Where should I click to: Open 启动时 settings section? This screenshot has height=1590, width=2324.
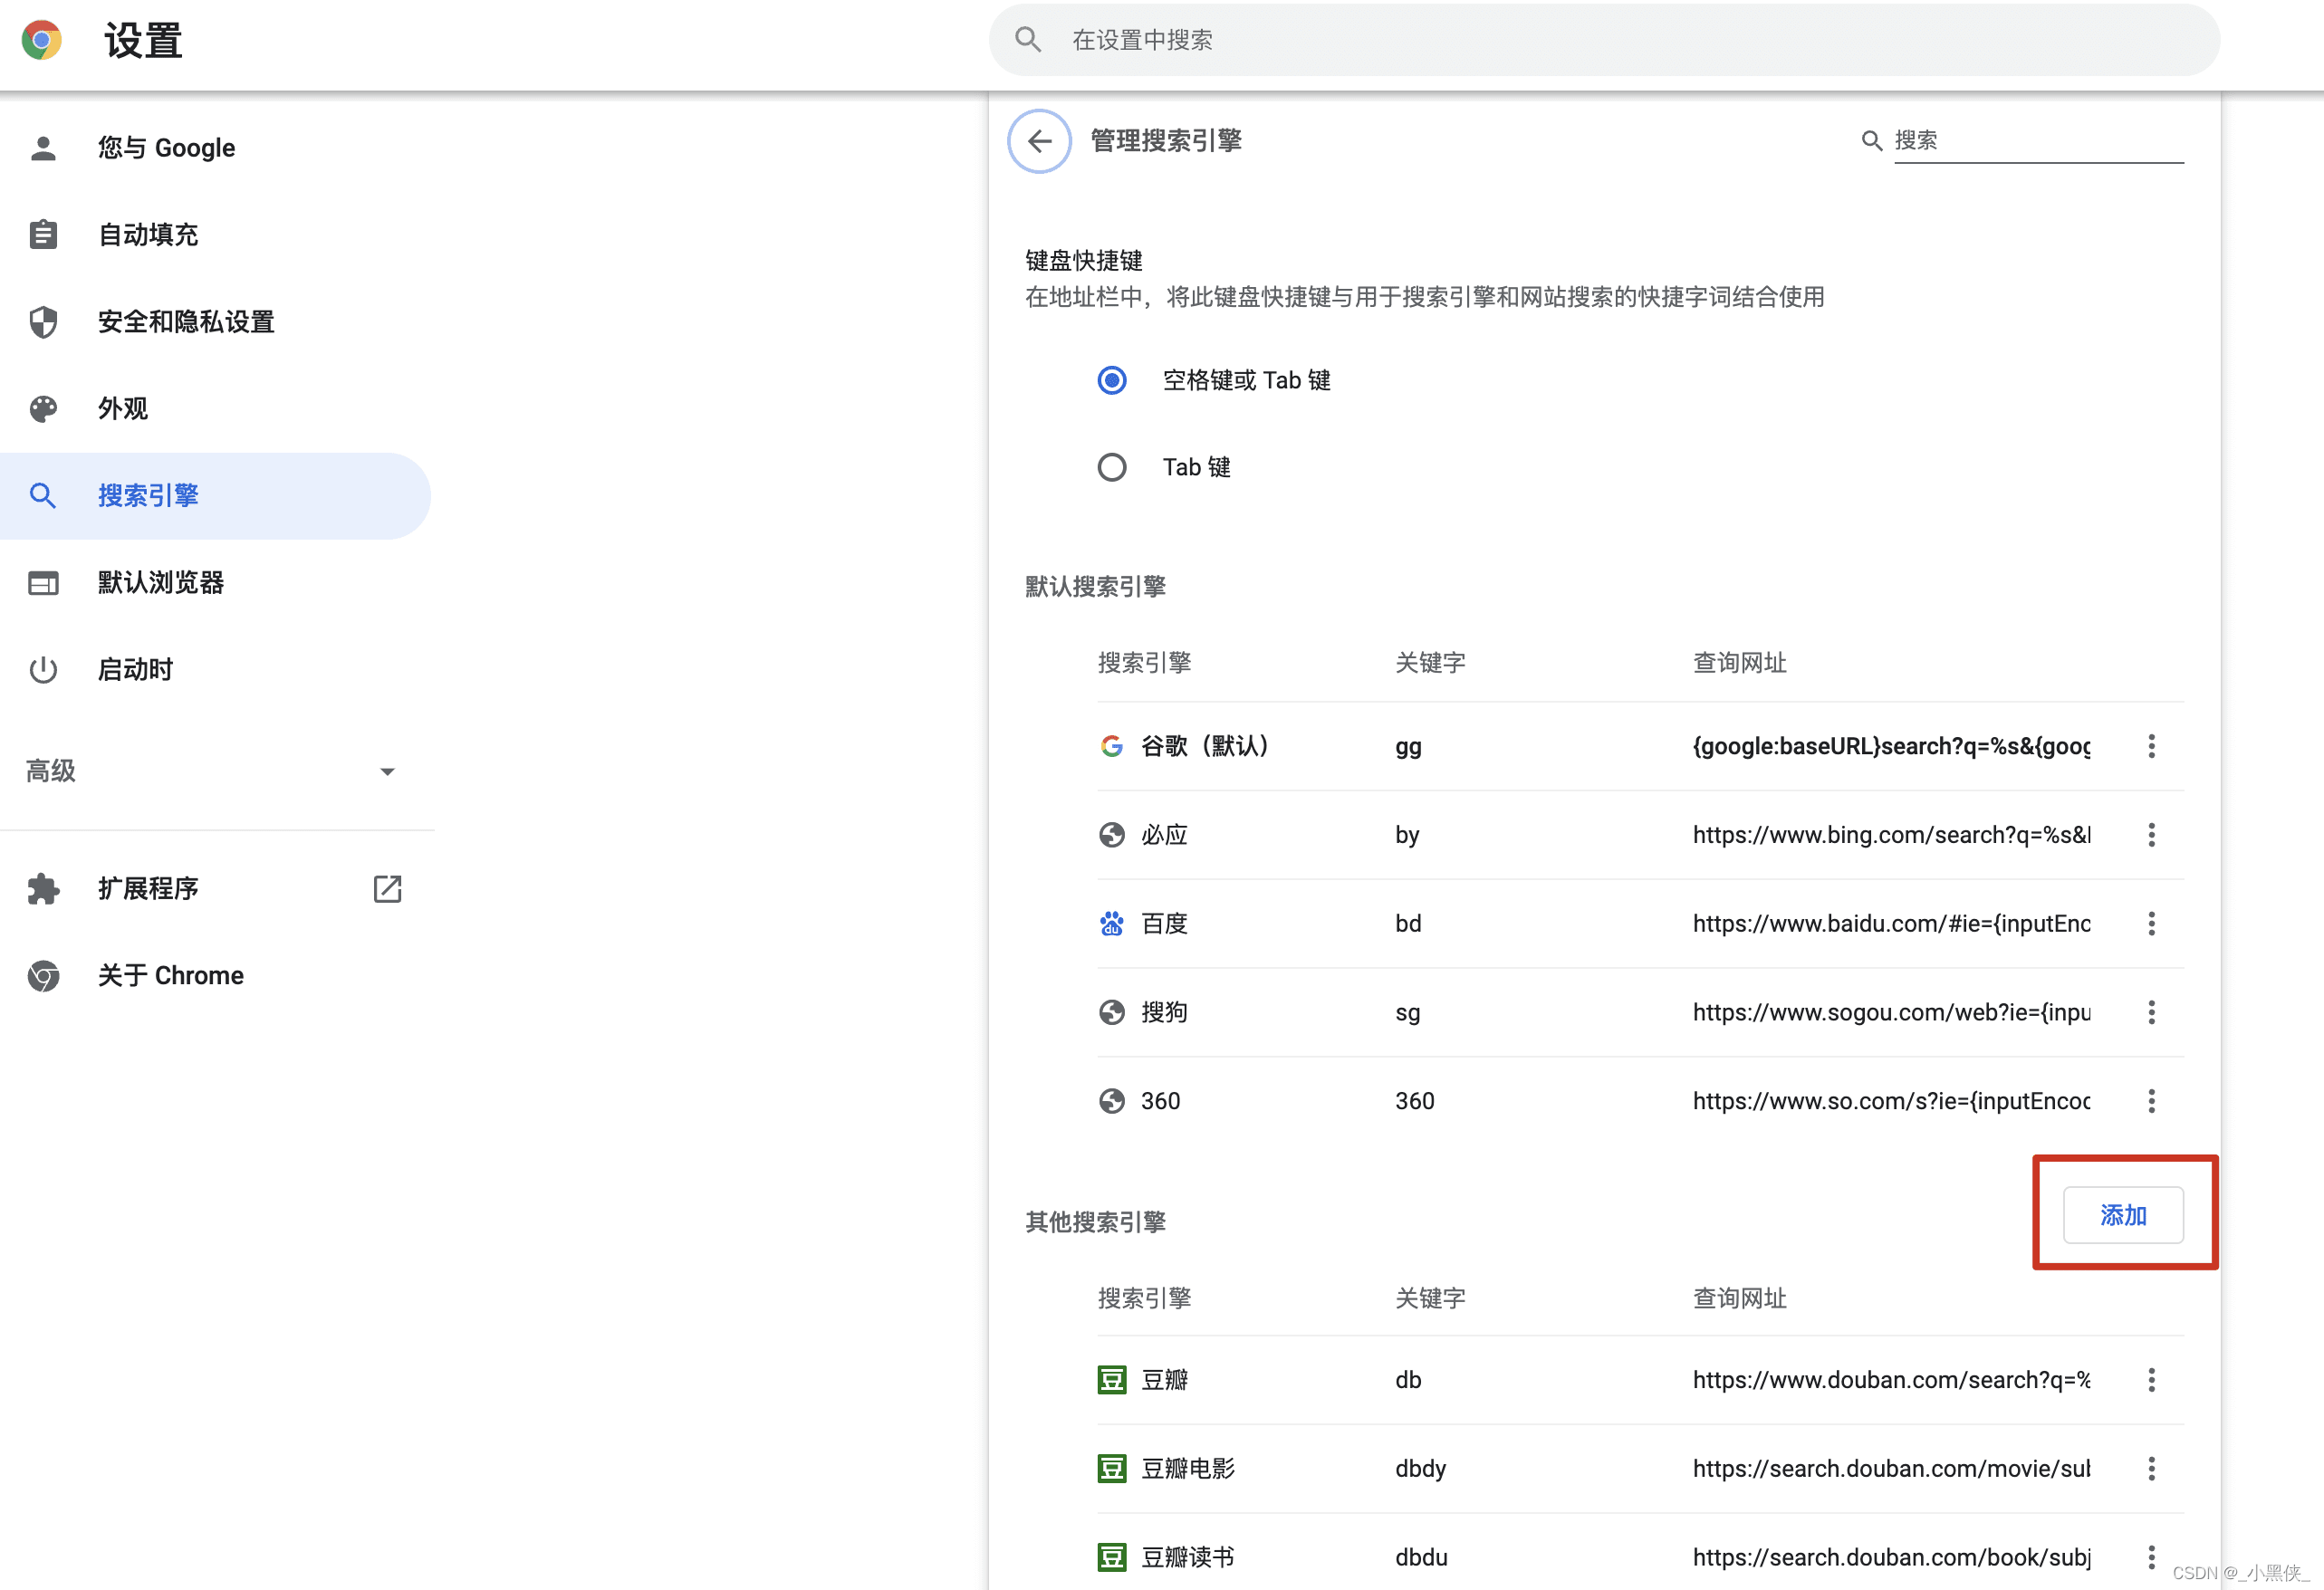(215, 670)
